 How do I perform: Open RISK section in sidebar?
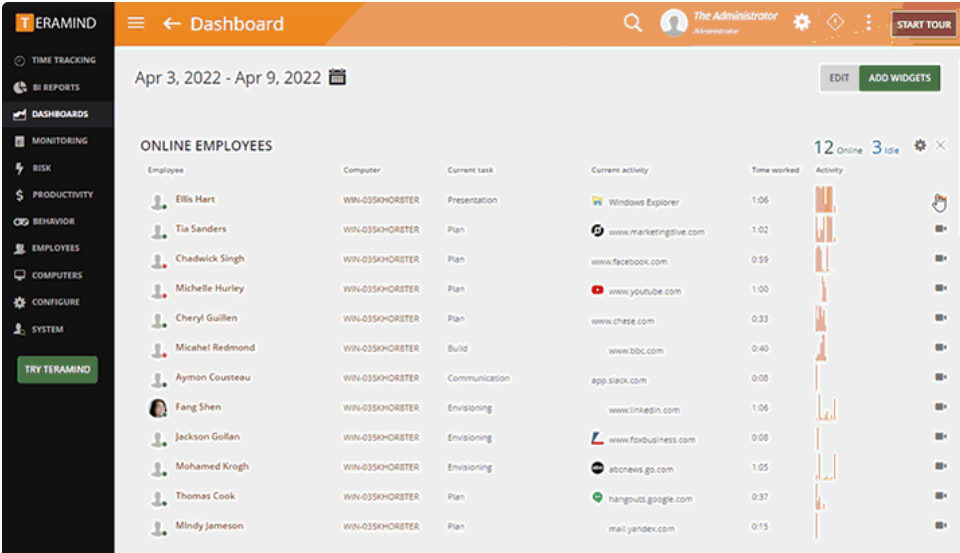56,168
